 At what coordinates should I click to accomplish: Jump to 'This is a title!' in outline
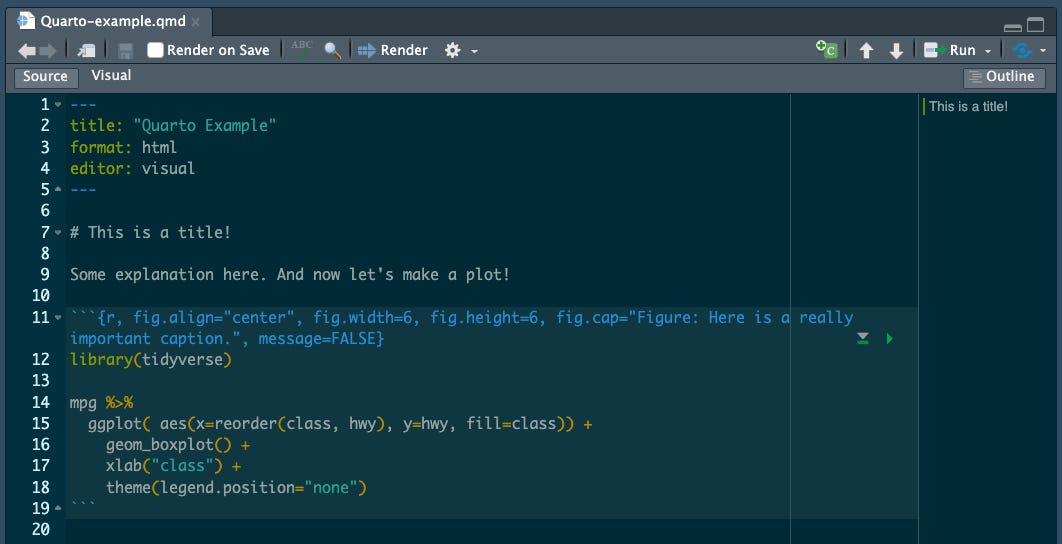point(968,106)
